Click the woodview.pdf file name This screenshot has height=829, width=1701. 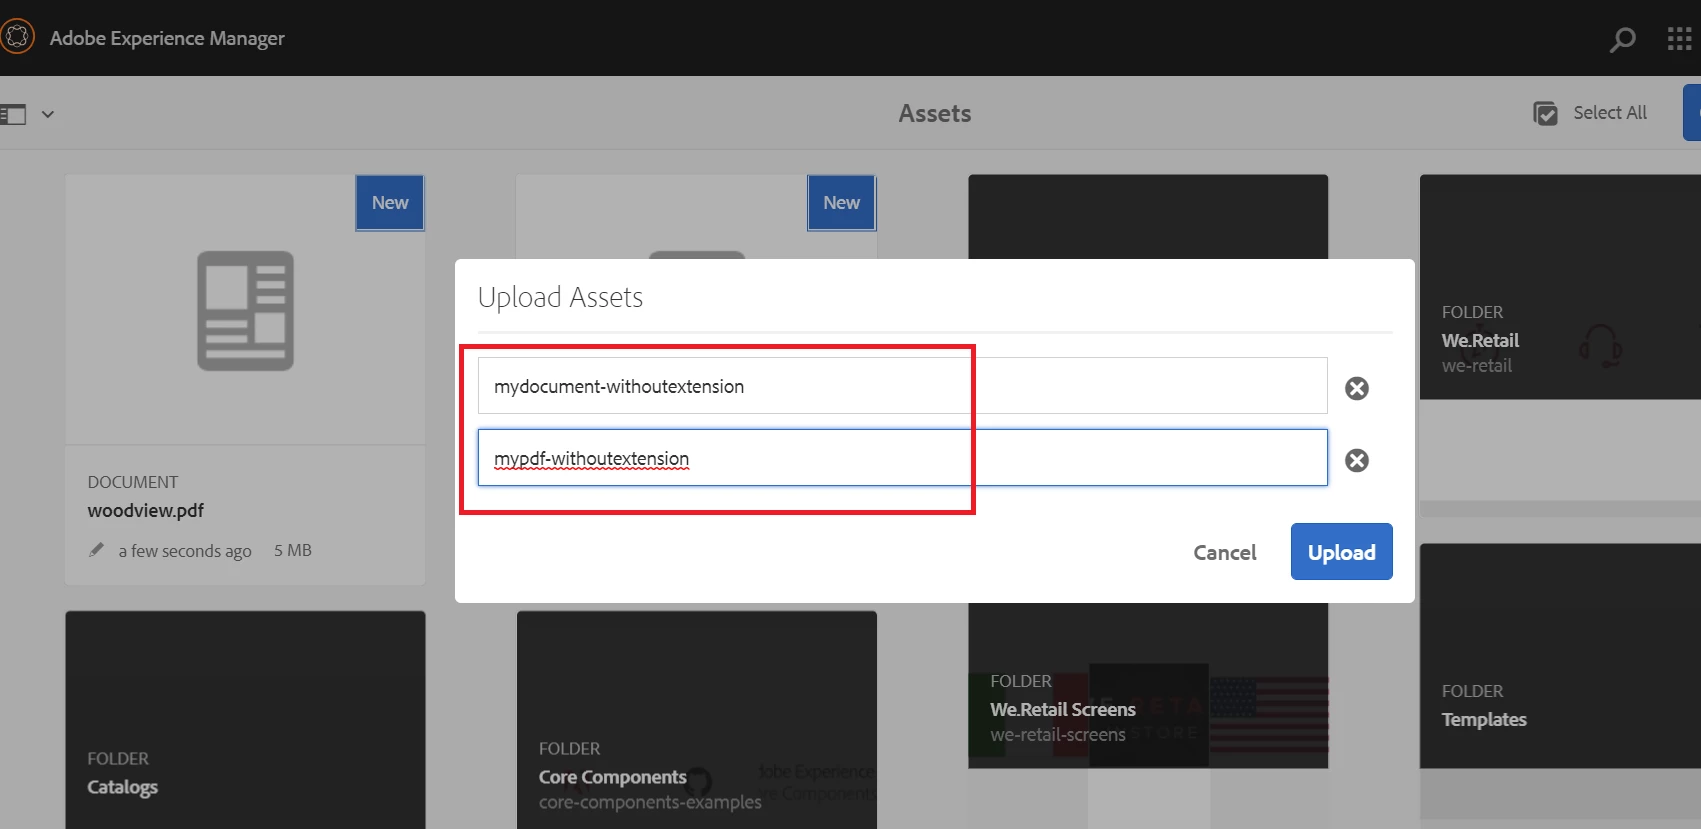pos(145,511)
